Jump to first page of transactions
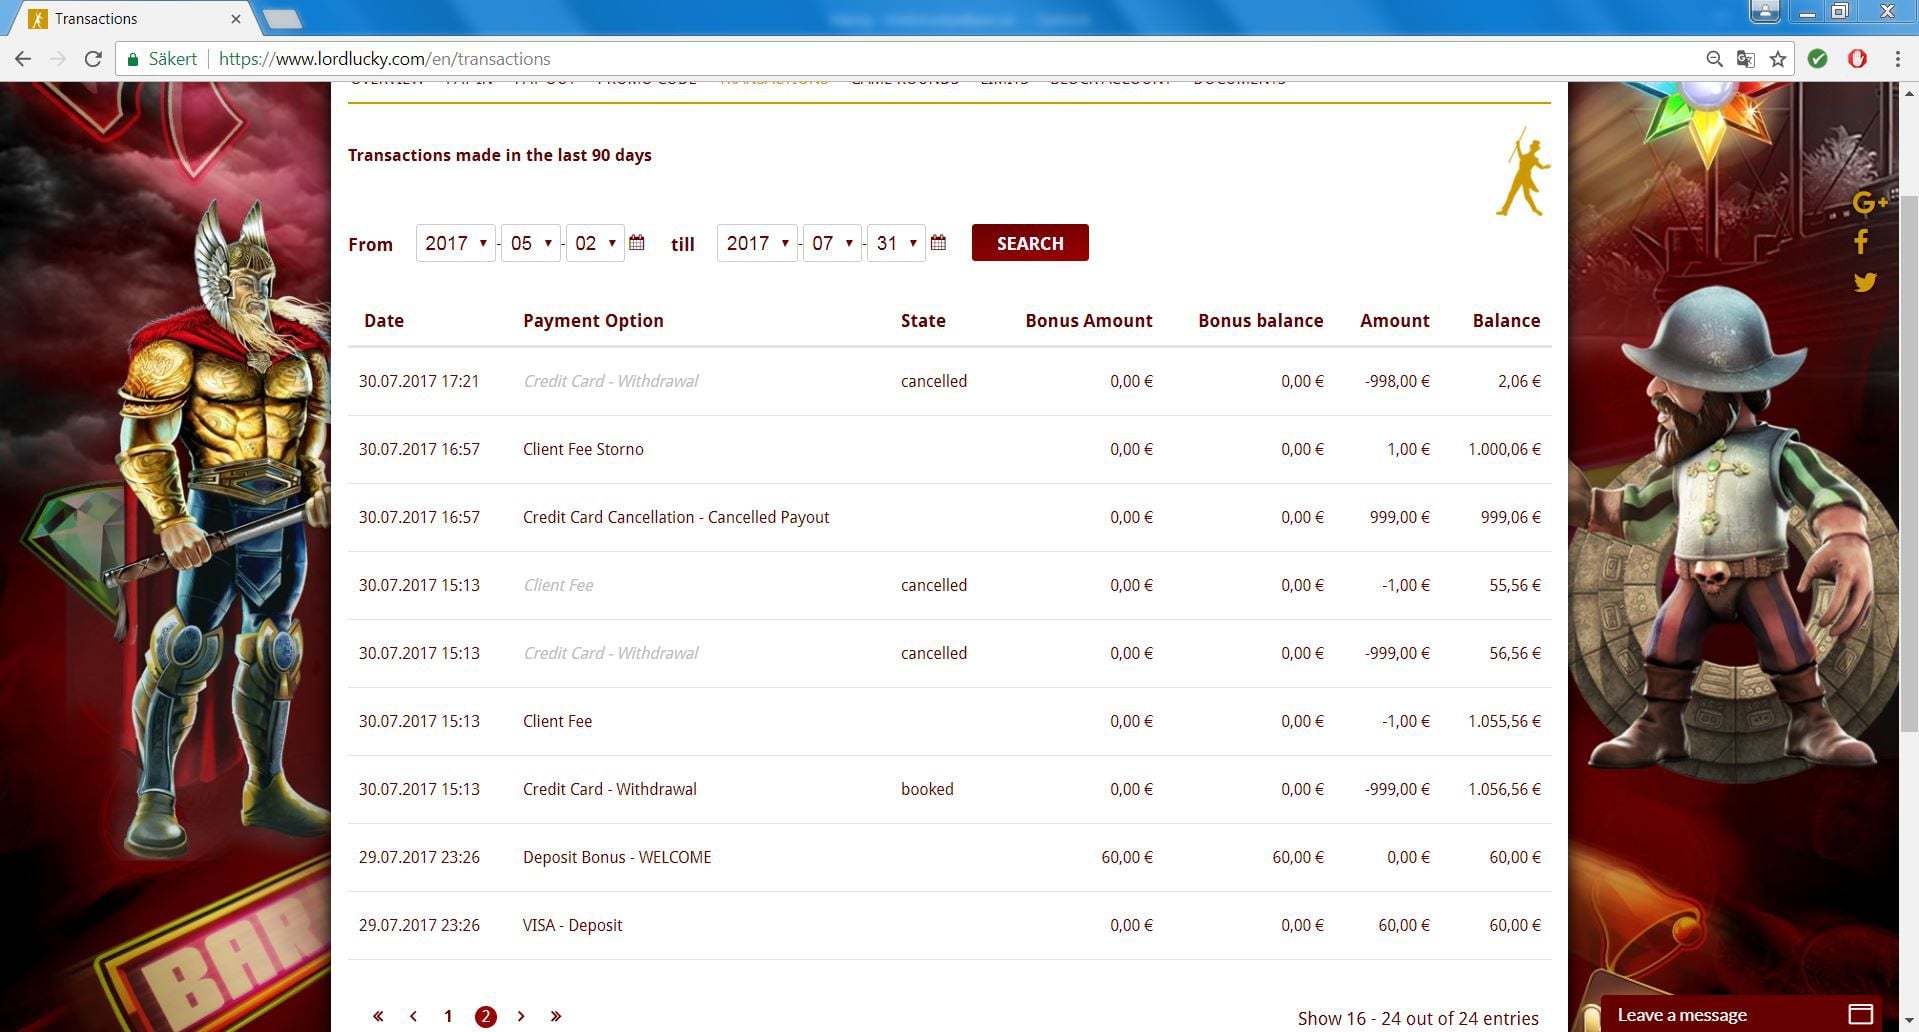Viewport: 1919px width, 1032px height. tap(378, 1016)
